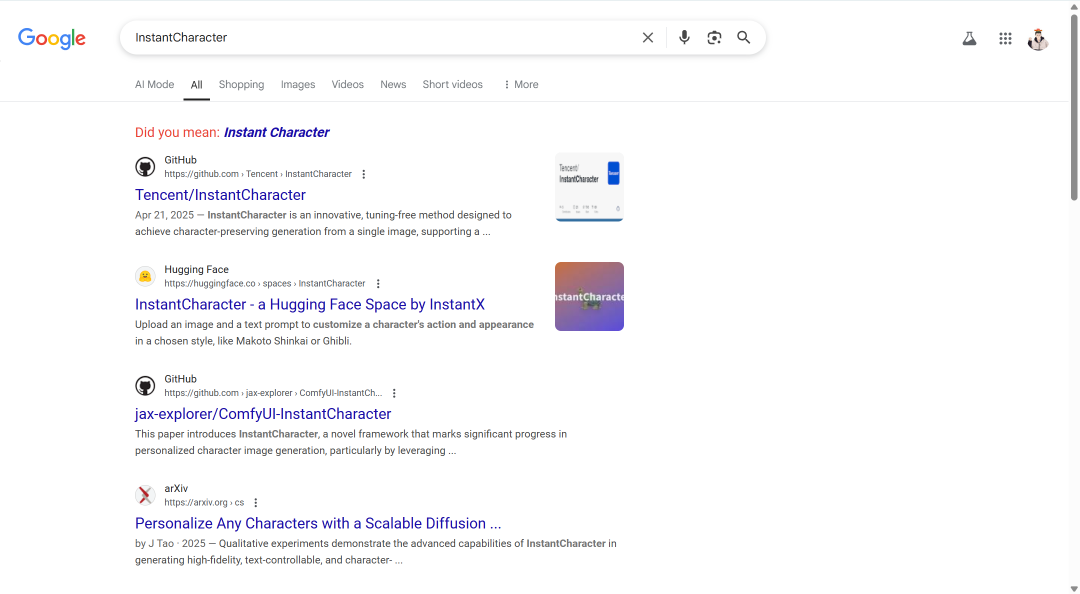This screenshot has height=594, width=1080.
Task: Click the 'arXiv' site name
Action: point(176,489)
